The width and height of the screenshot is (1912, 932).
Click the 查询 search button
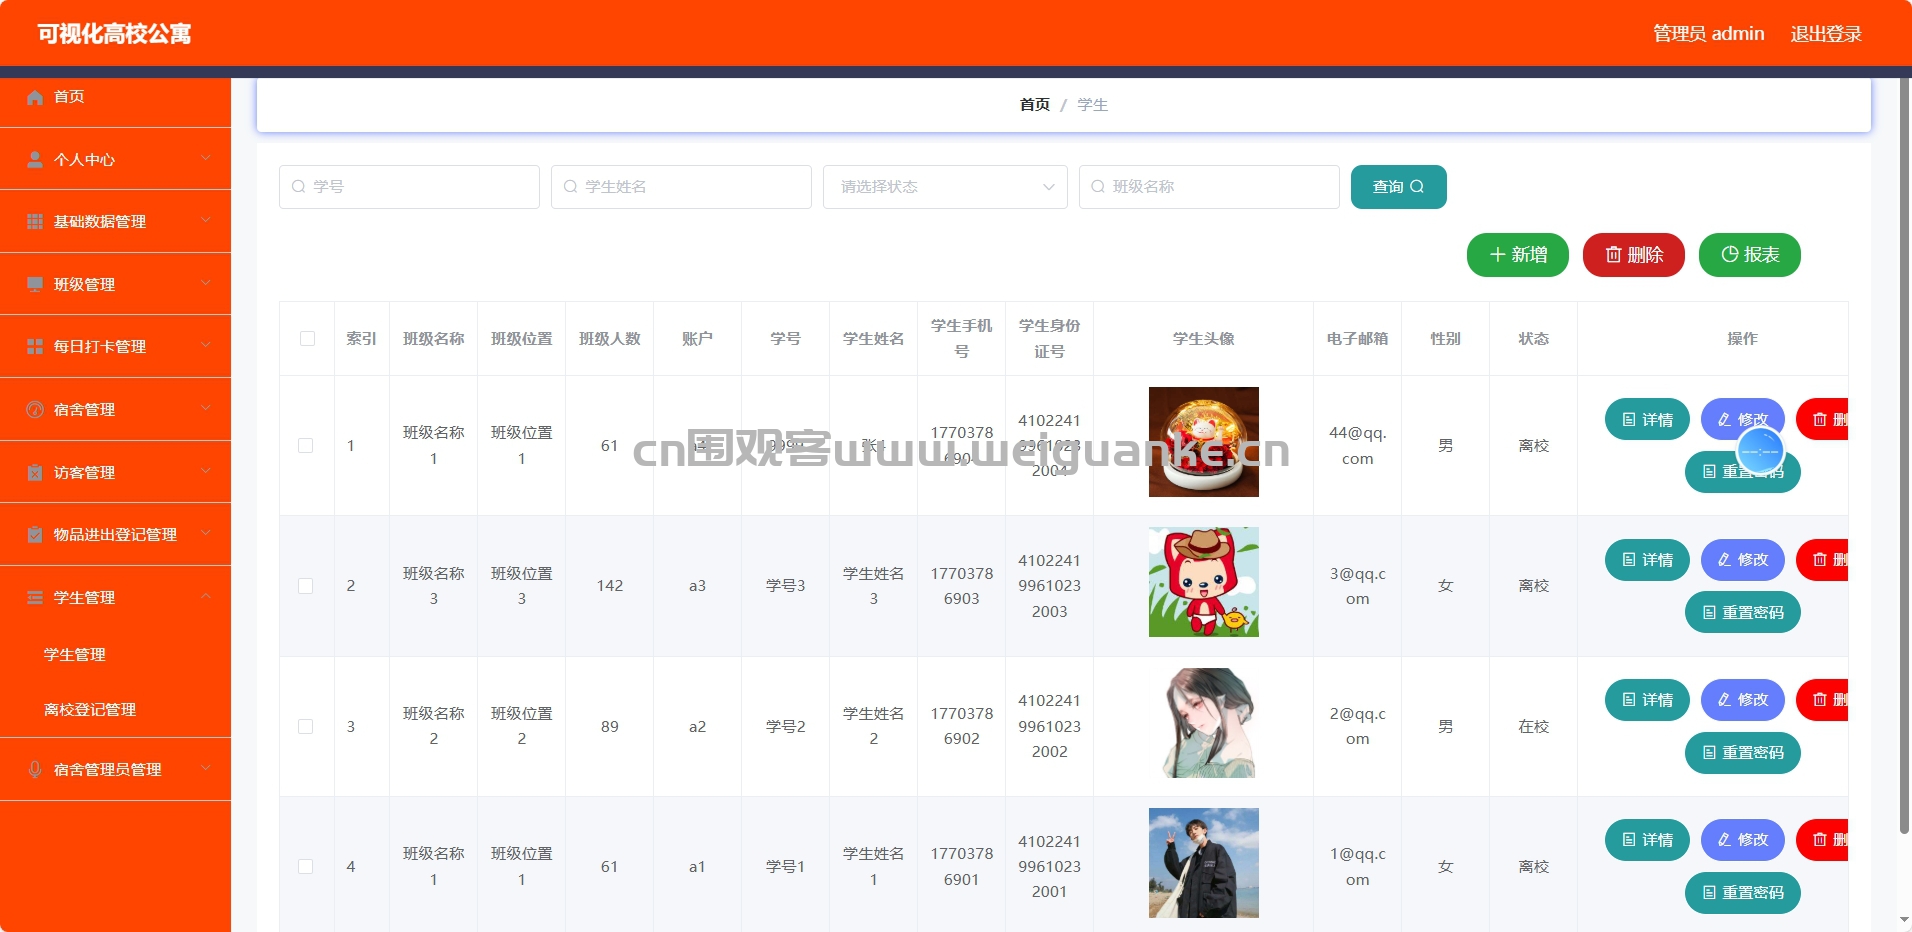(x=1398, y=187)
